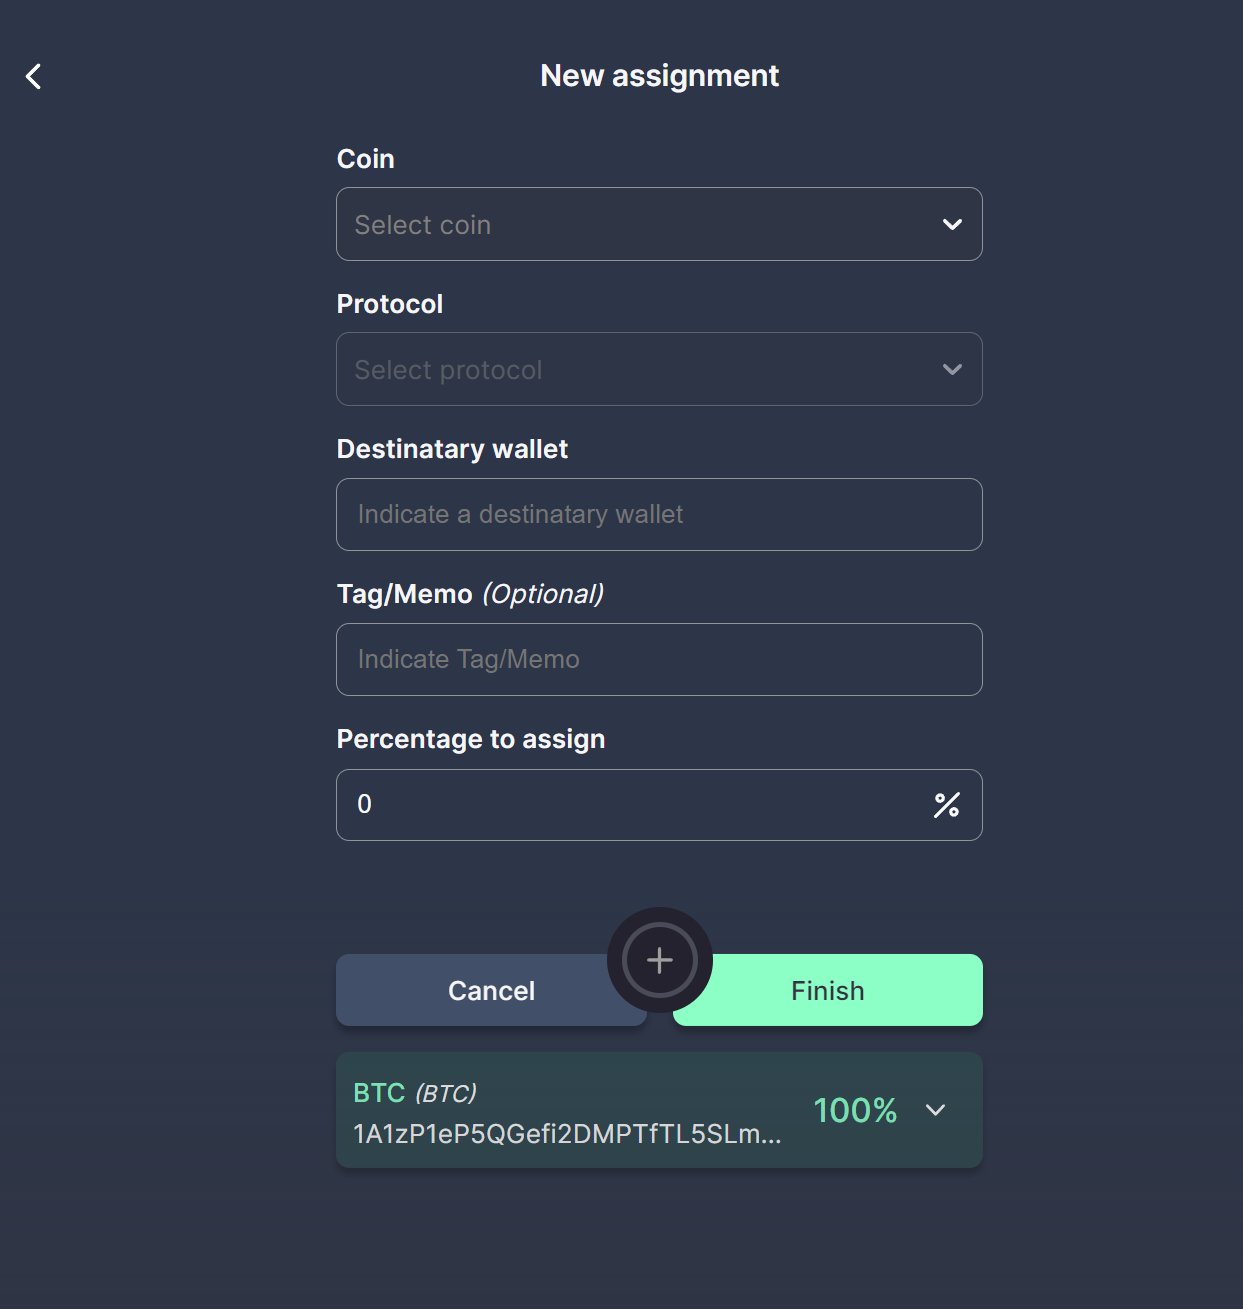Click the Indicate Tag/Memo field

coord(659,659)
